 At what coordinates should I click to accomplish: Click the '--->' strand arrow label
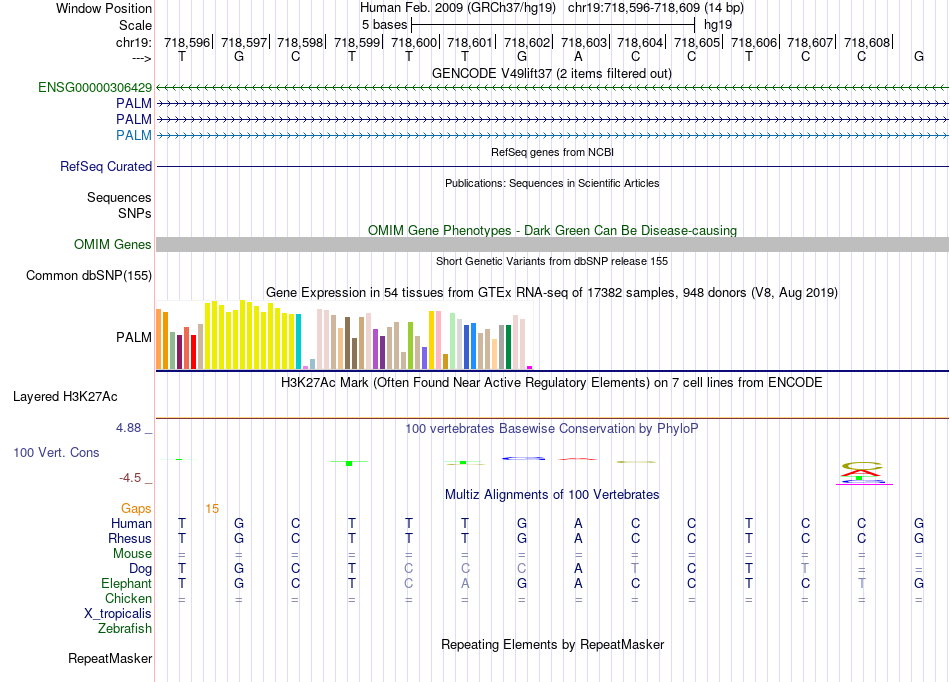pos(142,58)
